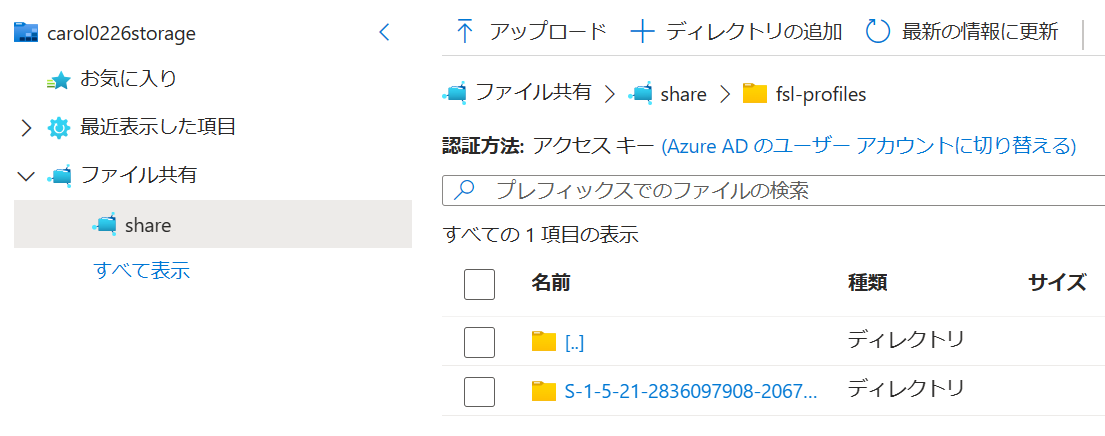This screenshot has width=1105, height=436.
Task: Click the carol0226storage storage account icon
Action: coord(26,33)
